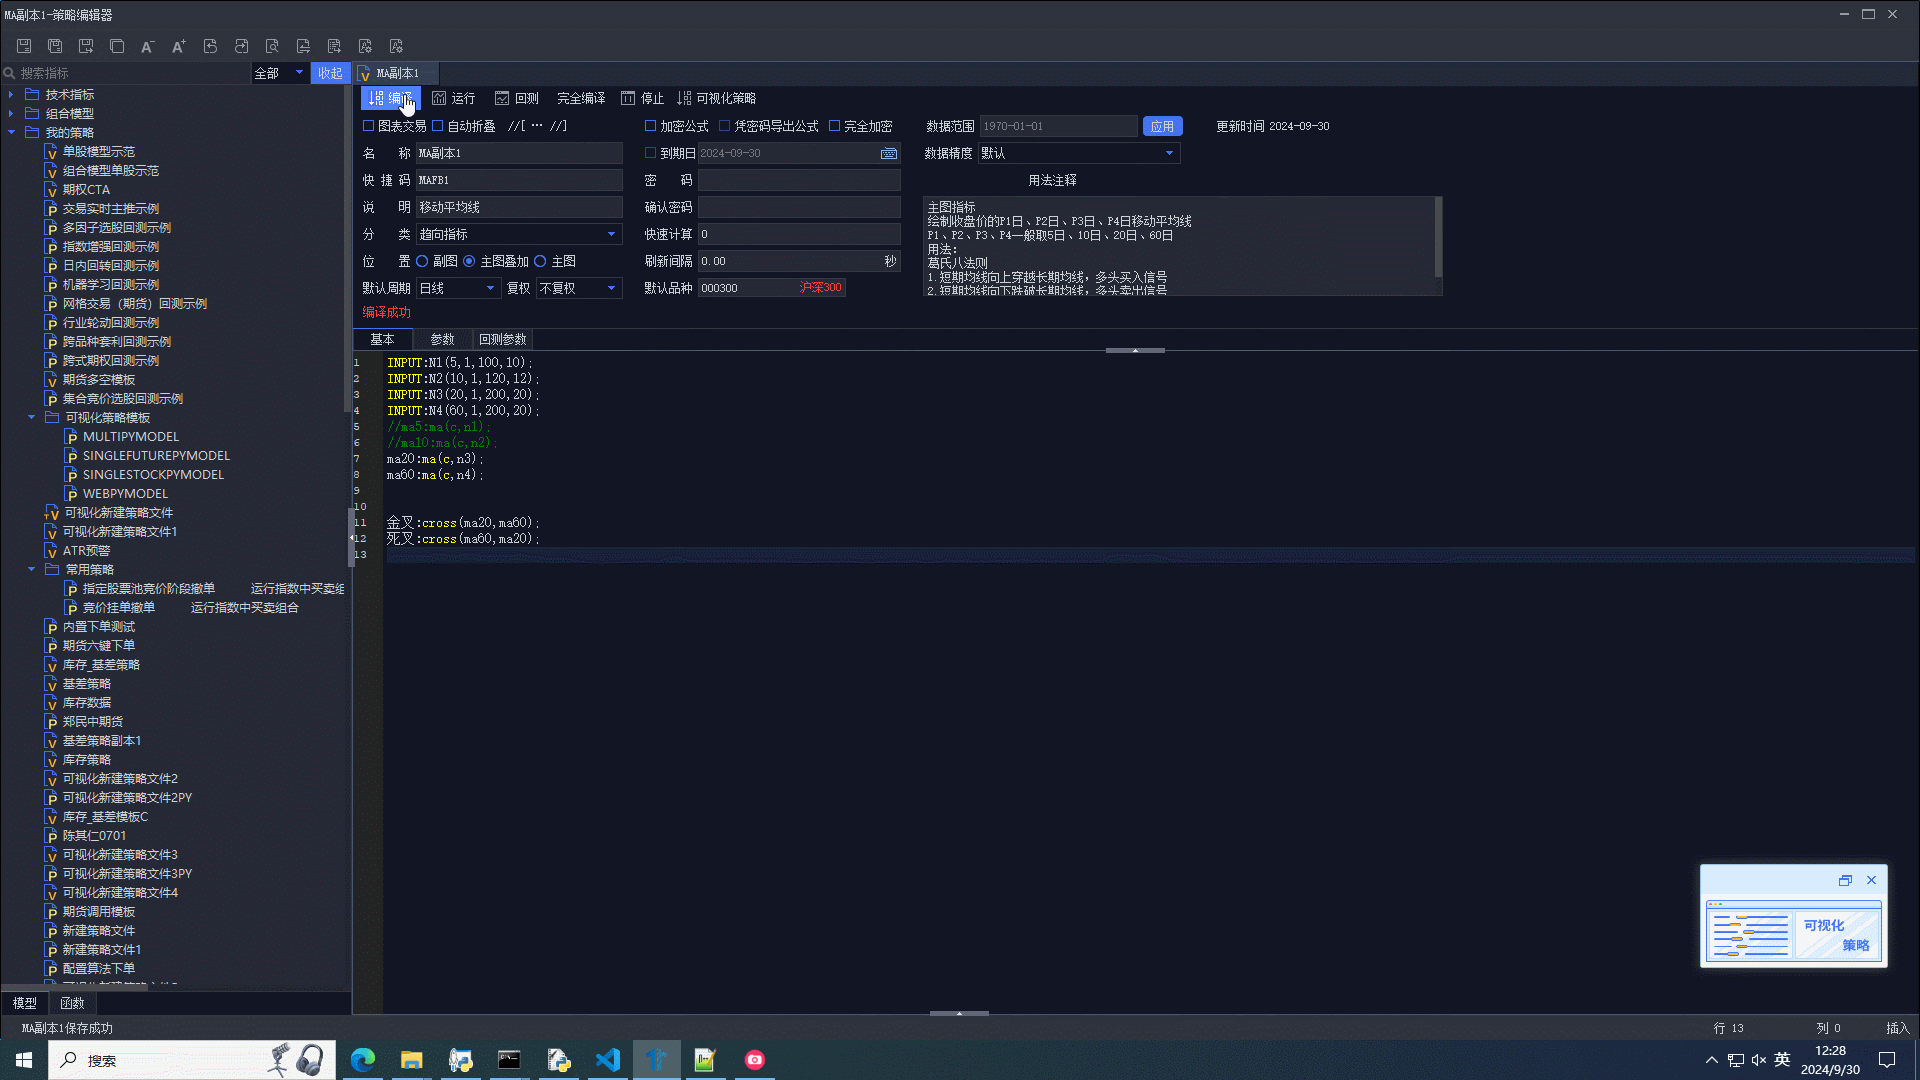
Task: Open the 复权 不复权 dropdown
Action: pyautogui.click(x=579, y=288)
